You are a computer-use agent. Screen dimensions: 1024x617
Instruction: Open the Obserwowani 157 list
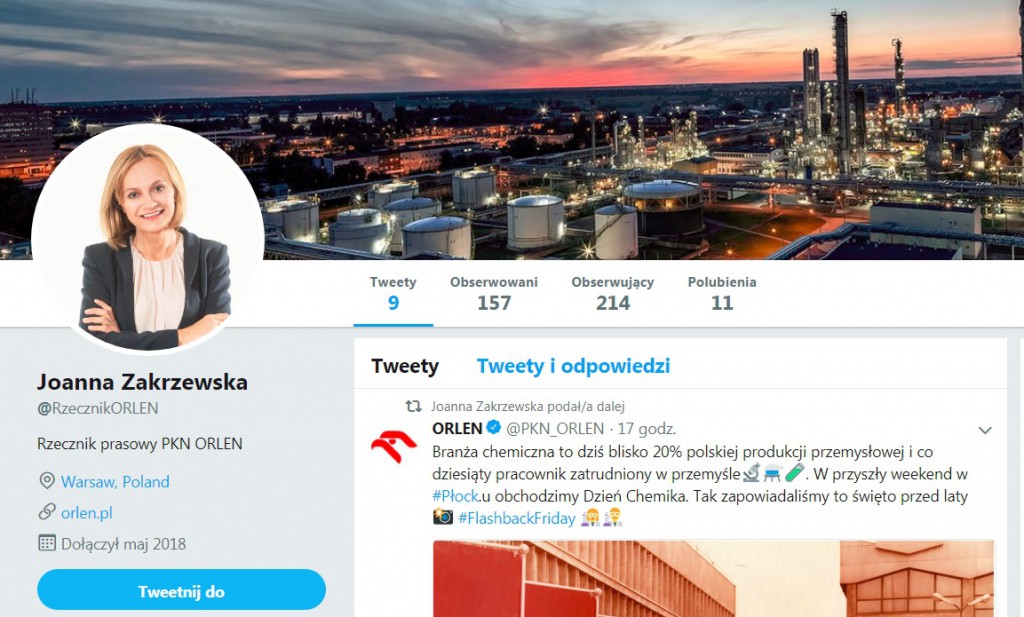click(494, 293)
